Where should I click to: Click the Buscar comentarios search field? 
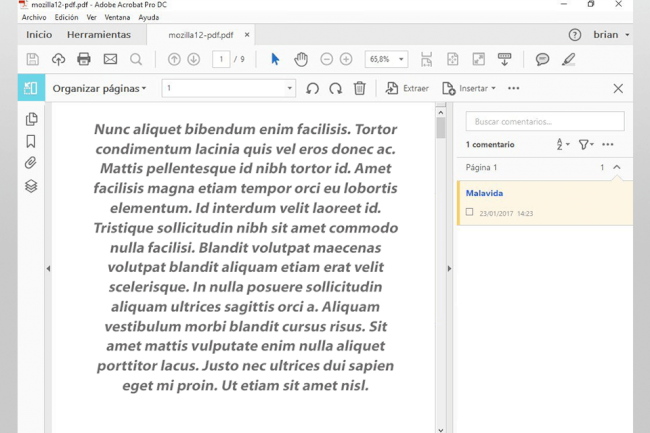[x=545, y=121]
